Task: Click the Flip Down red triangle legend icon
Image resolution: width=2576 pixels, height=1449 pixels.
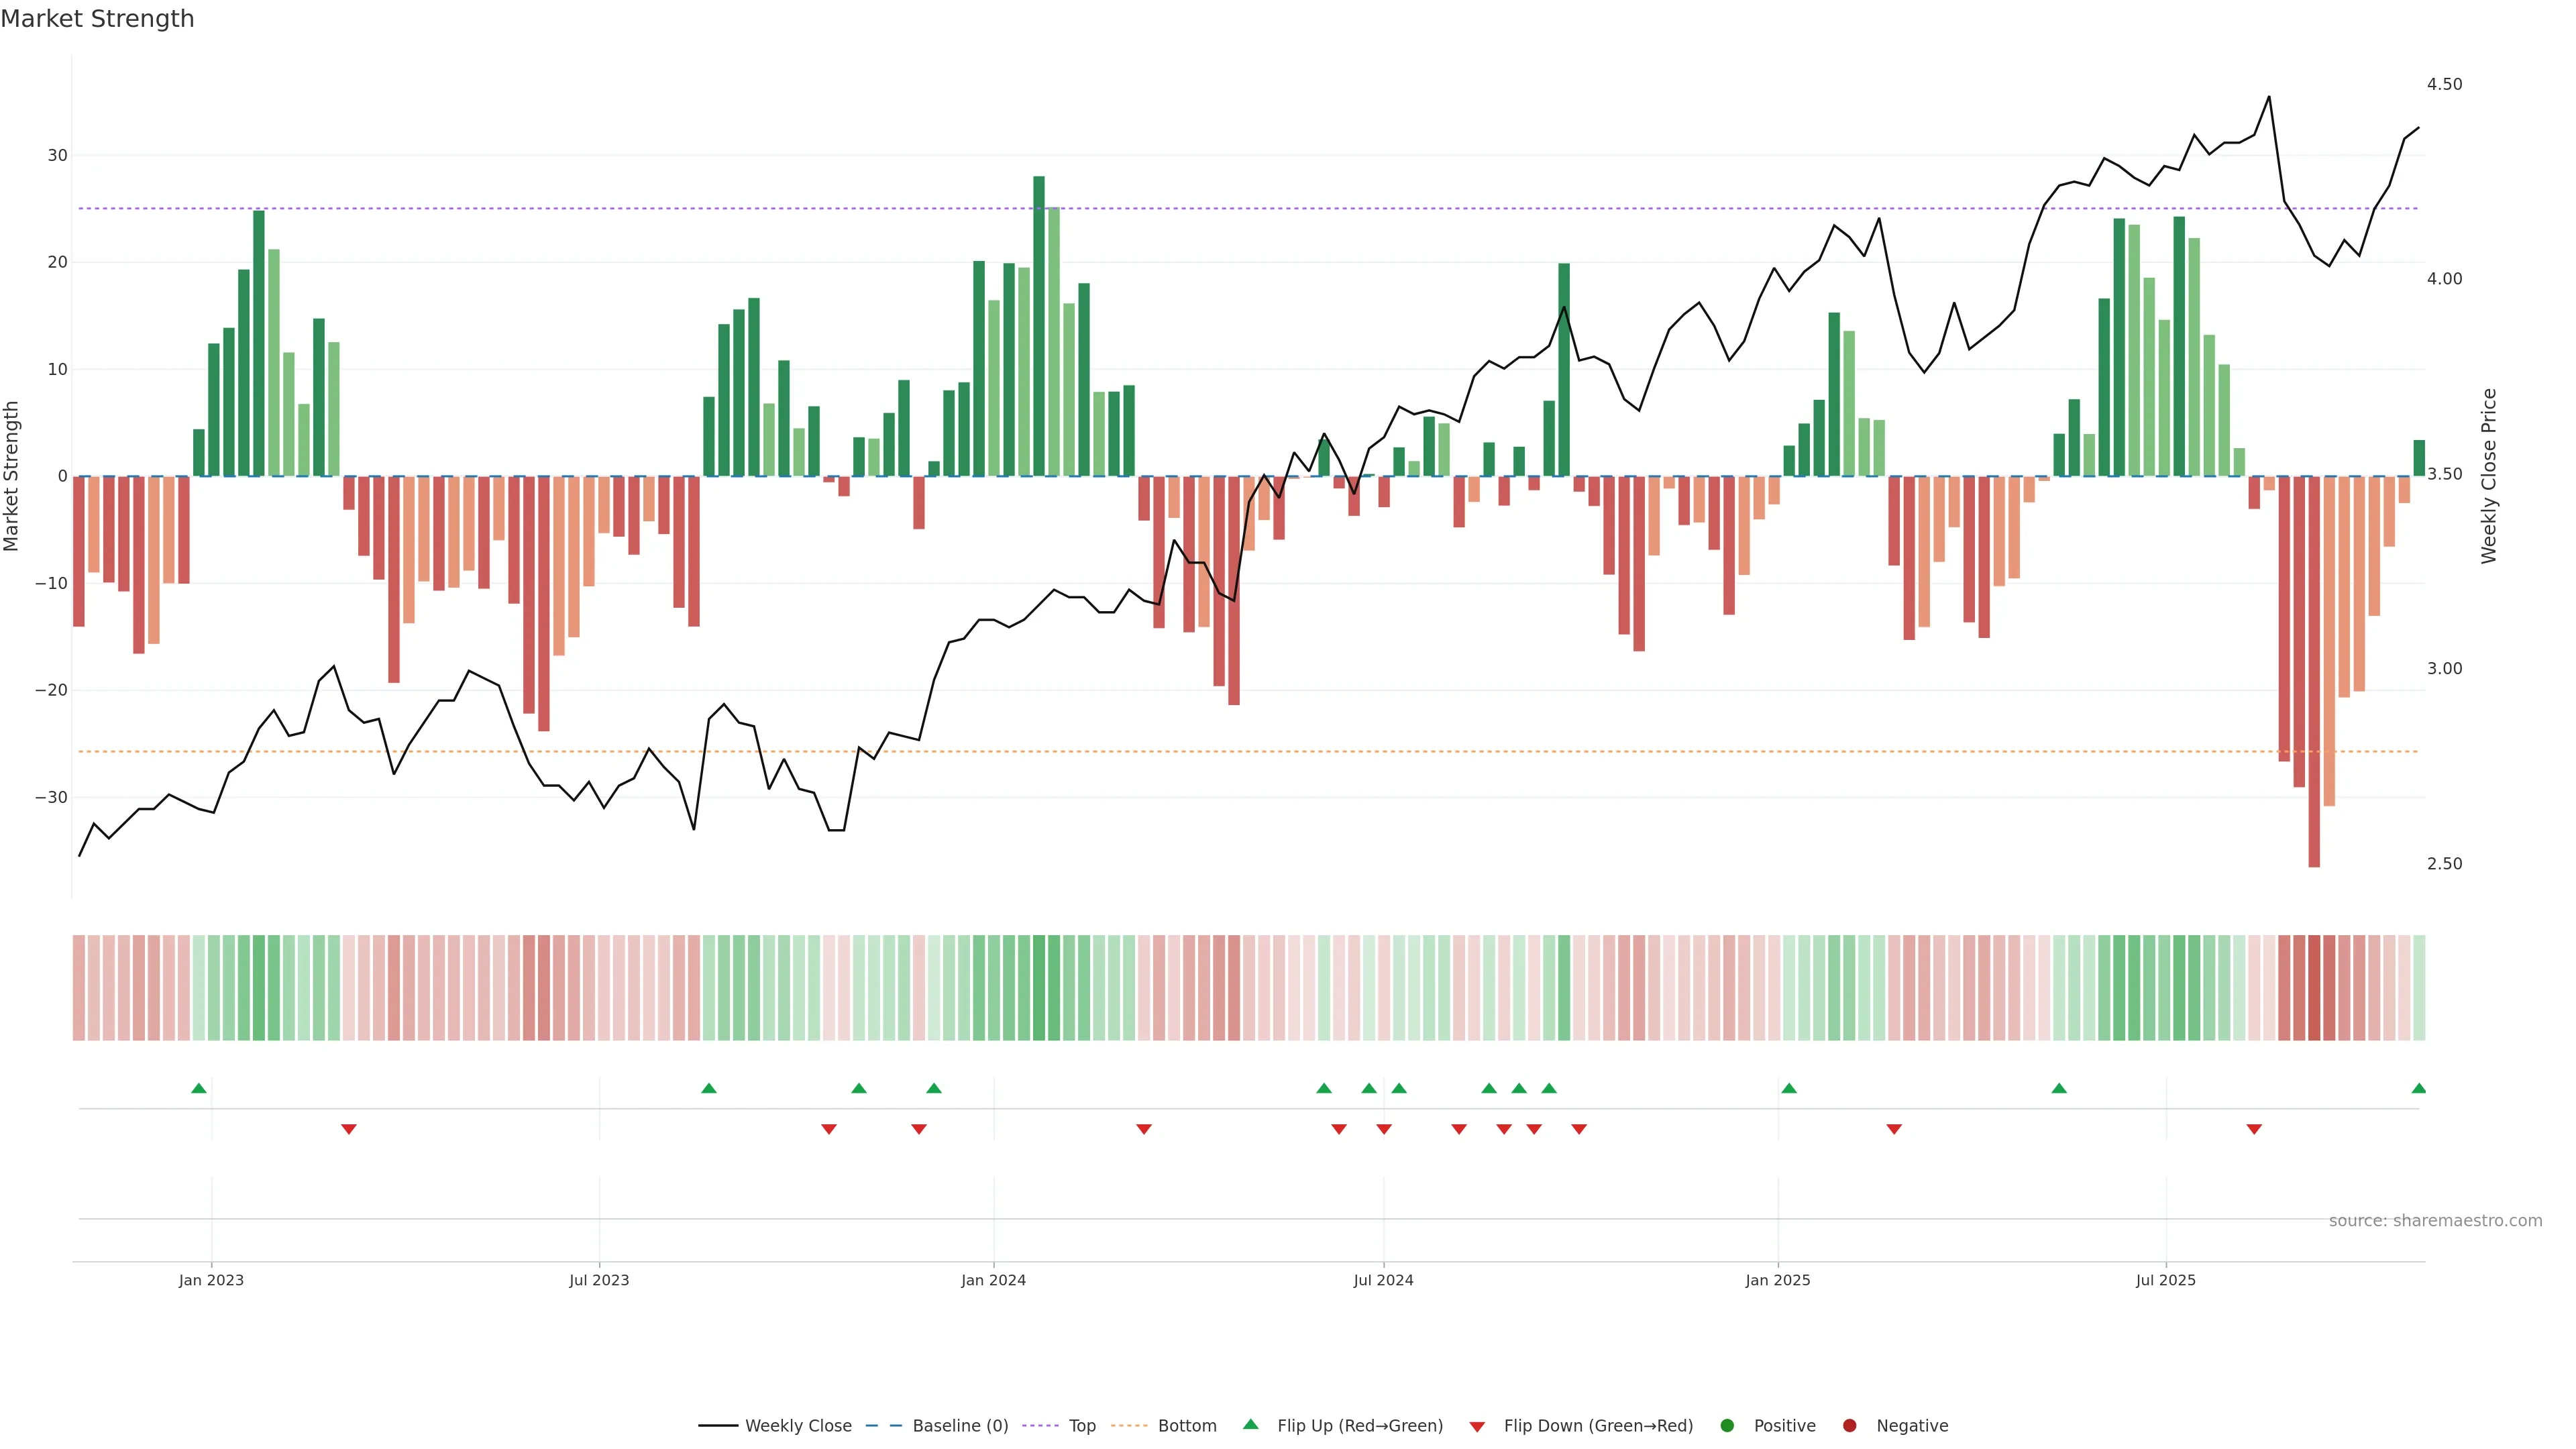Action: [1477, 1426]
